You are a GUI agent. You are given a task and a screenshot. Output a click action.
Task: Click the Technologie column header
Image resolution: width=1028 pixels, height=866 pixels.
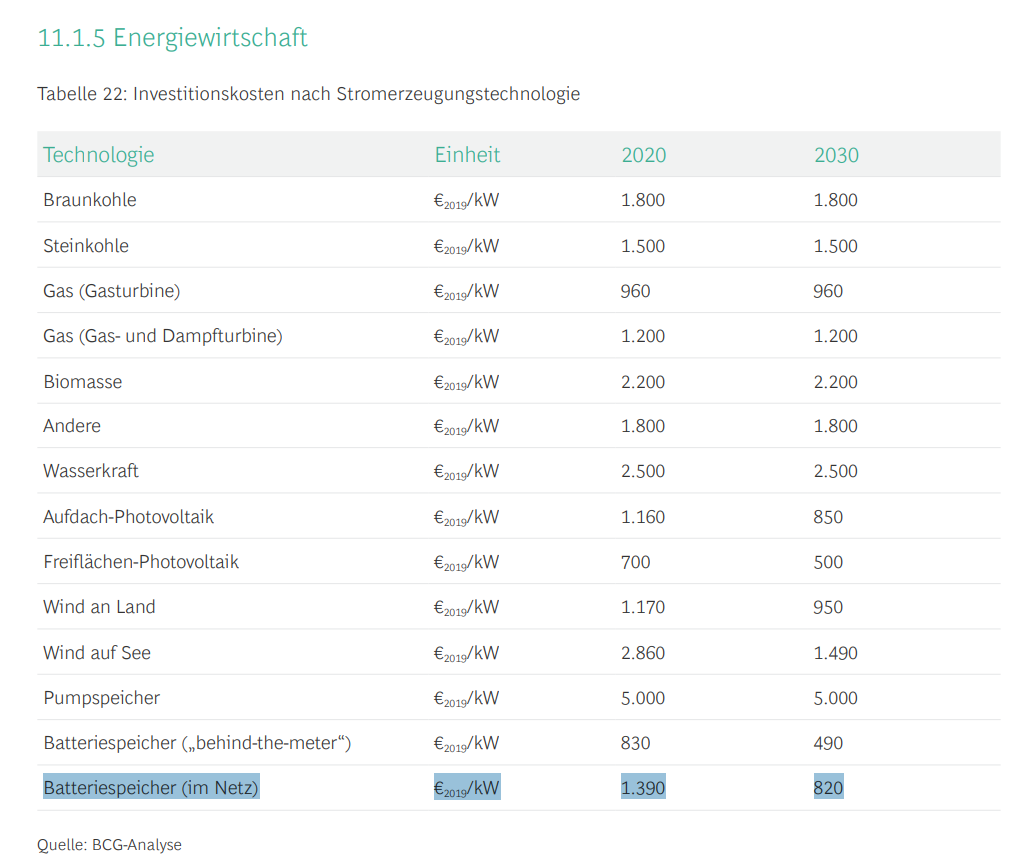coord(99,155)
